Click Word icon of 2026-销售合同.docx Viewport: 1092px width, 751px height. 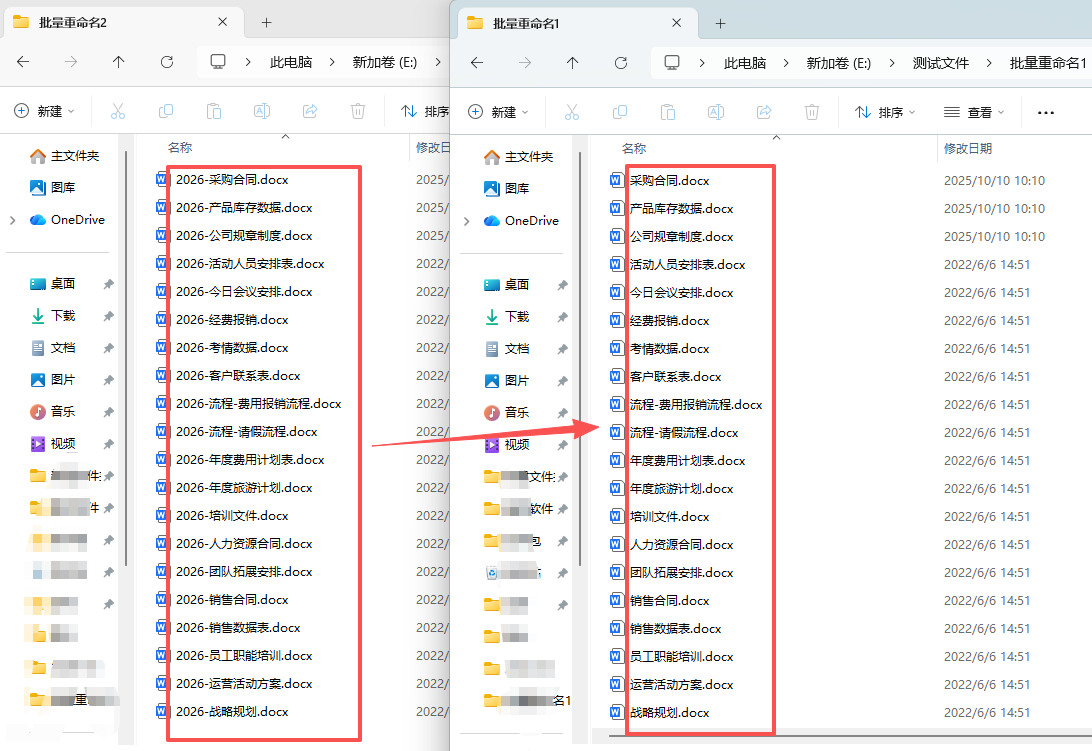162,599
